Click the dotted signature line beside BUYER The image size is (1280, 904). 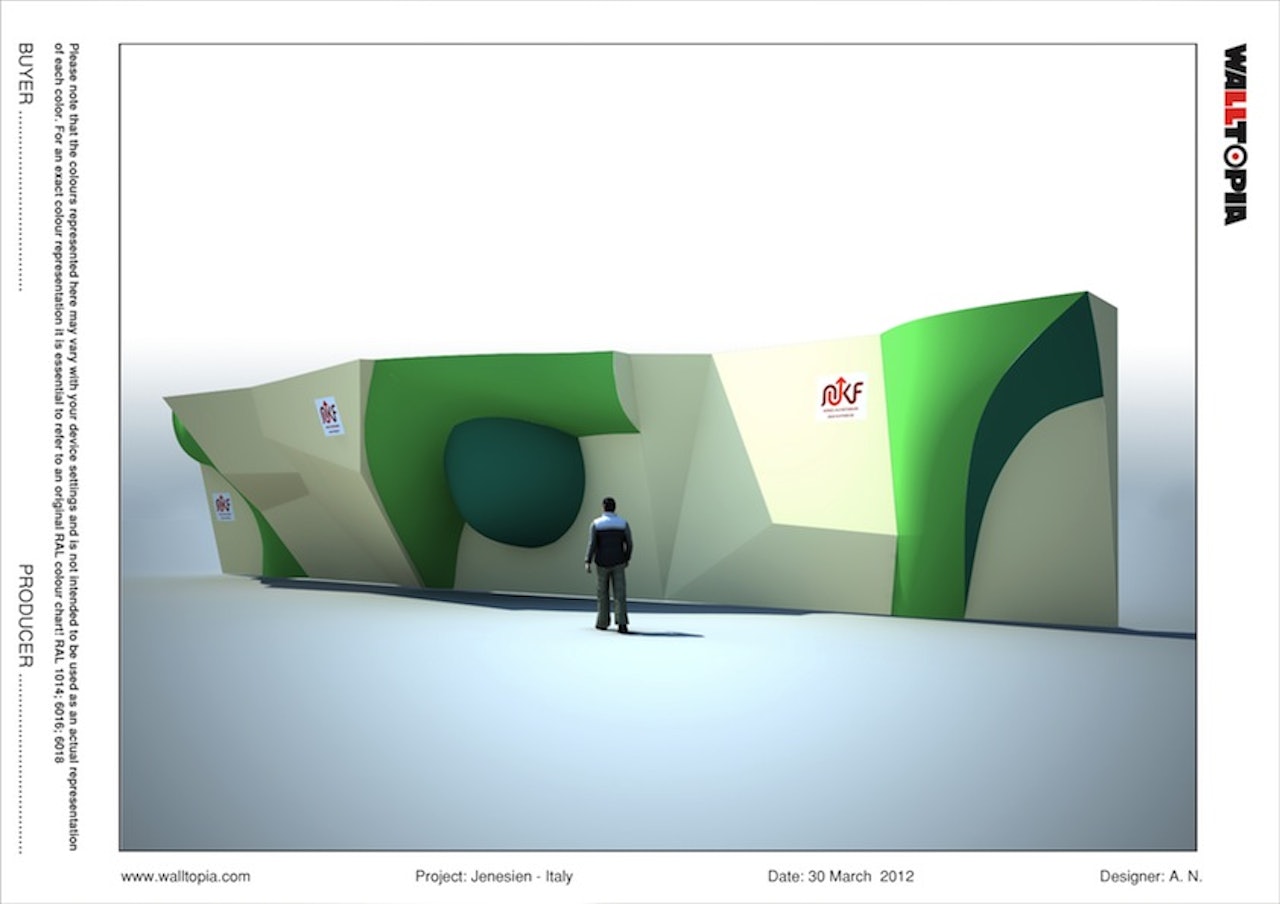(22, 200)
